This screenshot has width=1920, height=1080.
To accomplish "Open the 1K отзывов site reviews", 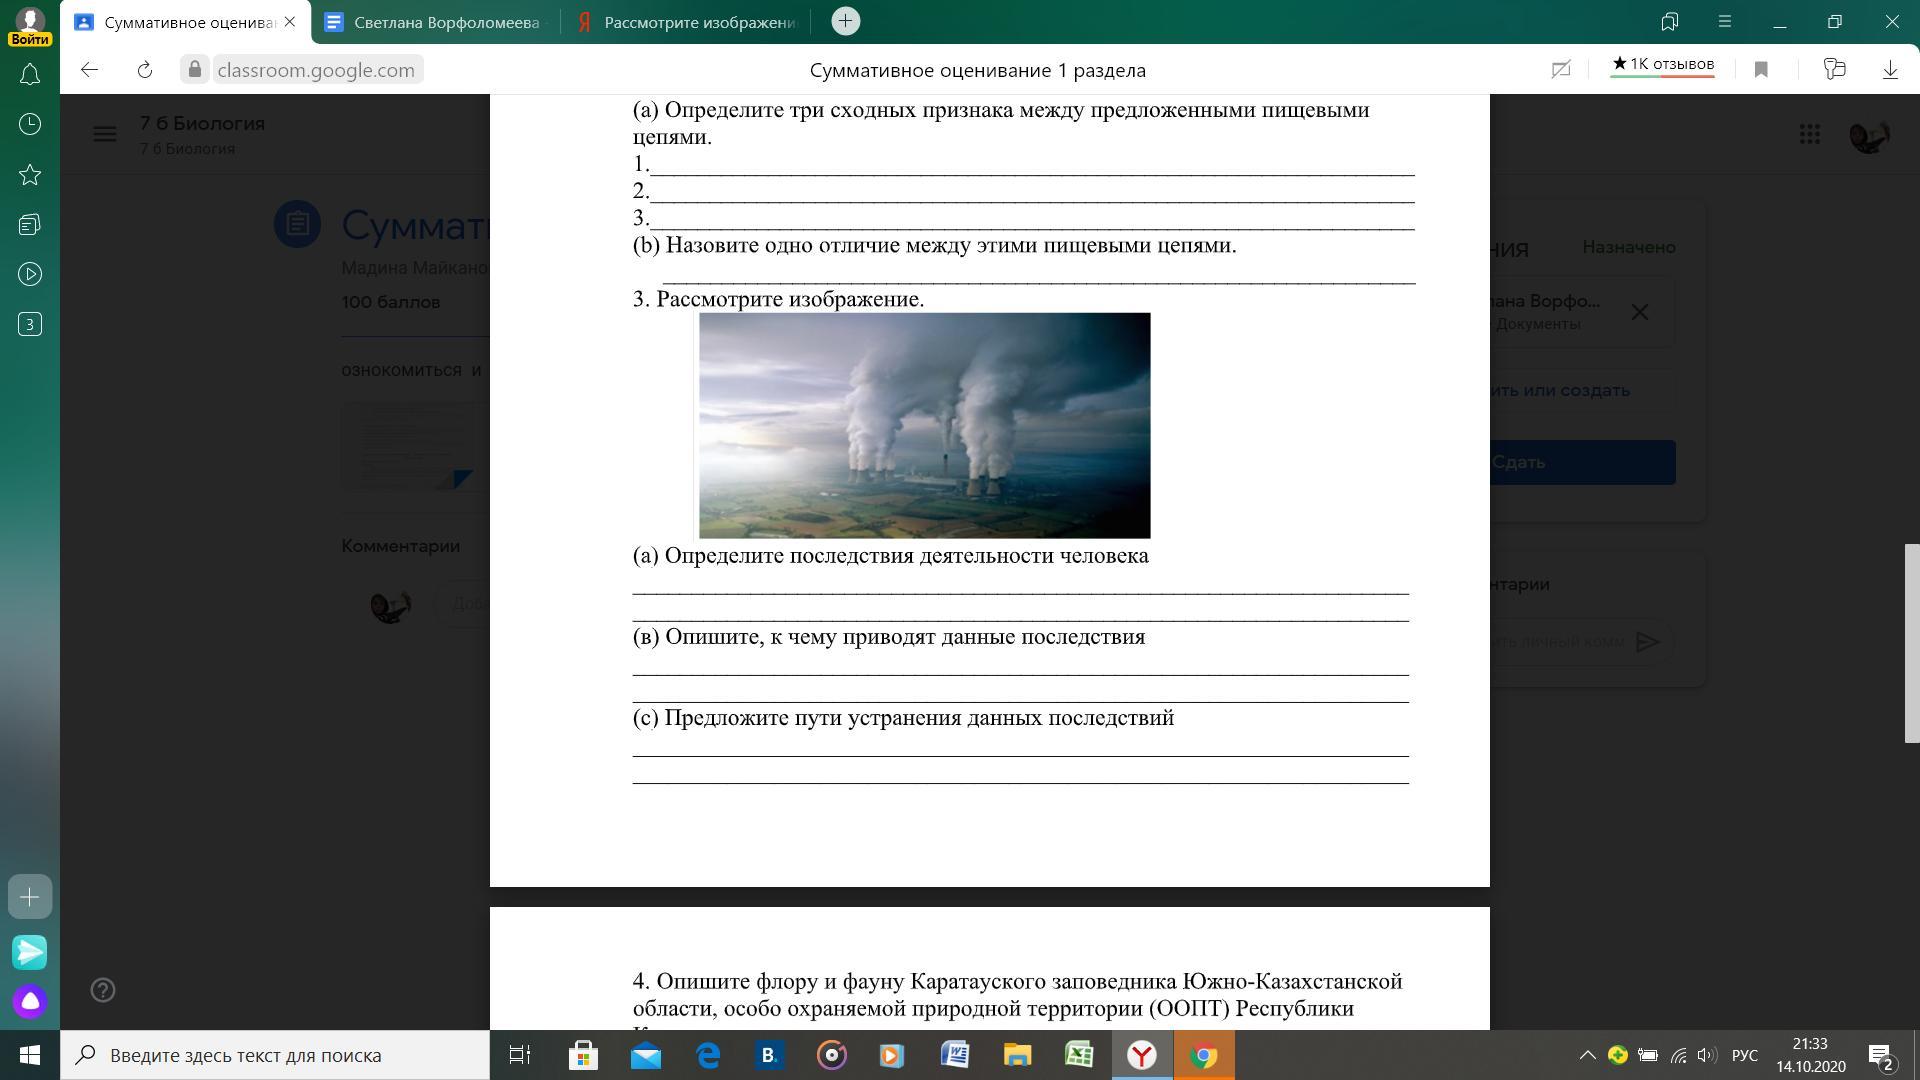I will point(1662,65).
